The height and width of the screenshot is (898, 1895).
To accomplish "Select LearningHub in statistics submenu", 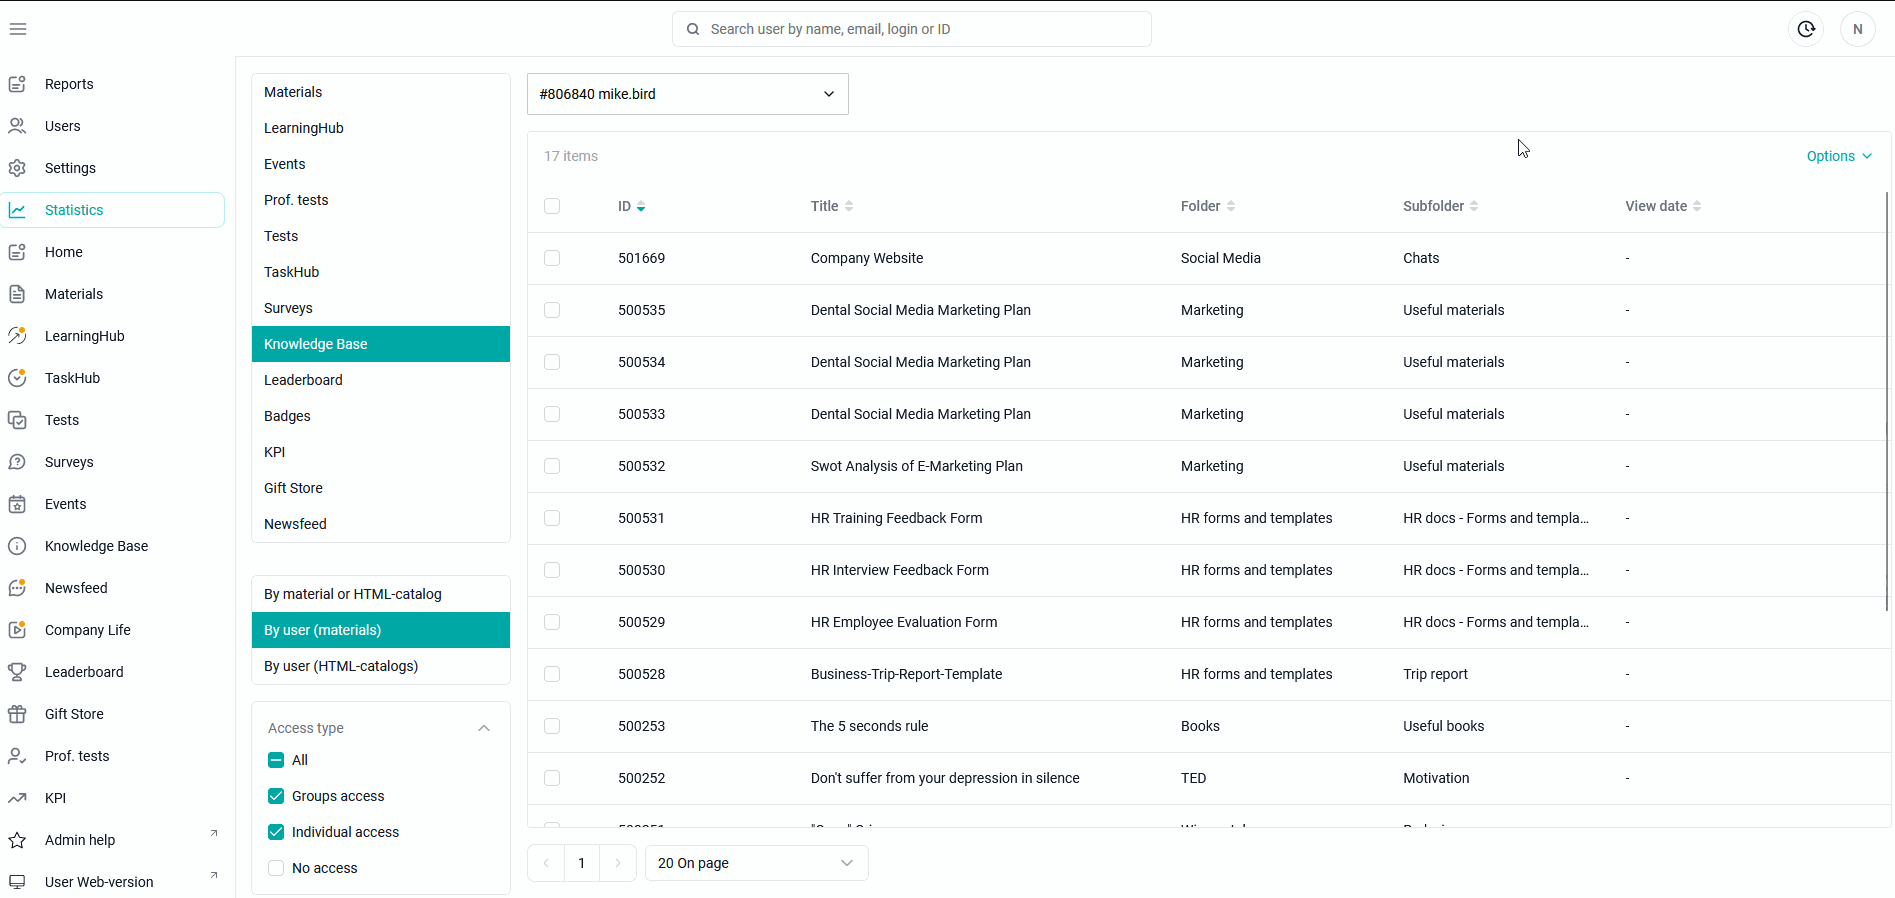I will click(381, 128).
